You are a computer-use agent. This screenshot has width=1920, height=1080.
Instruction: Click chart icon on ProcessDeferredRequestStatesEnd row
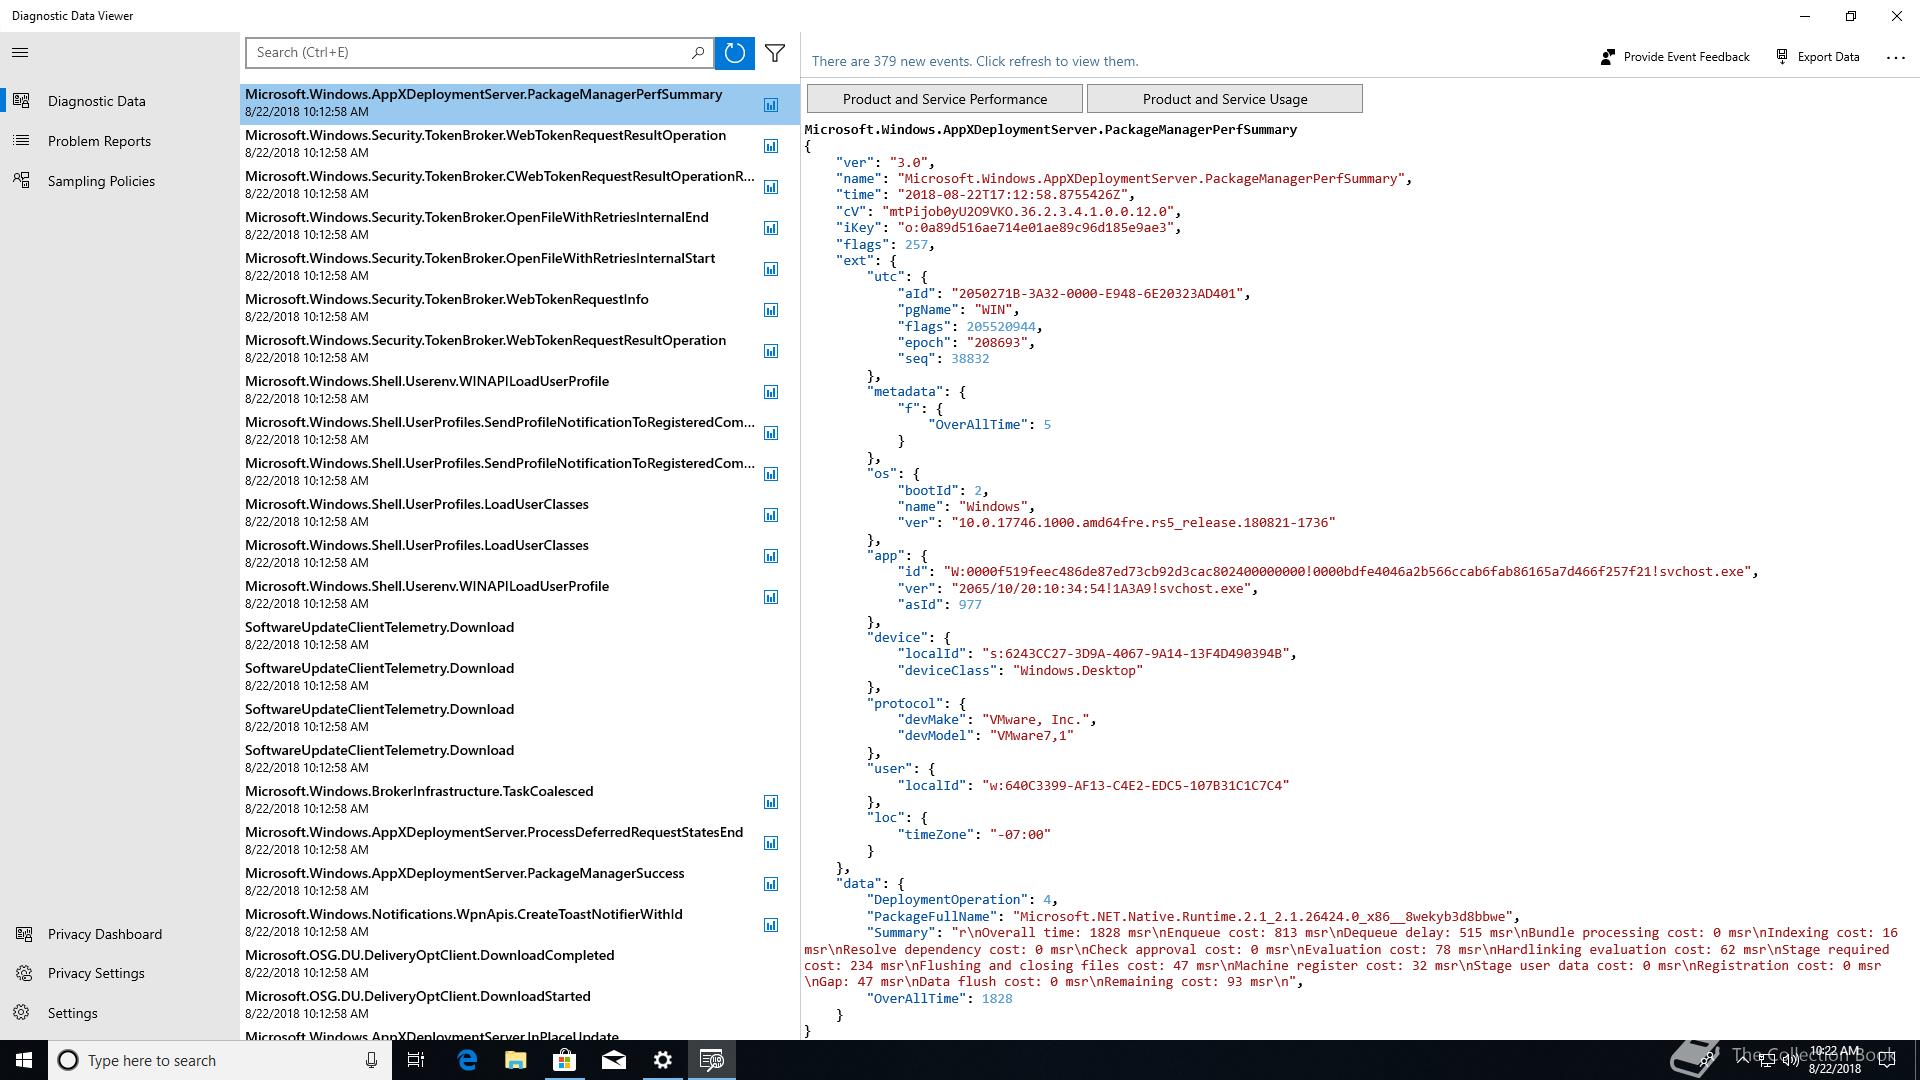771,843
